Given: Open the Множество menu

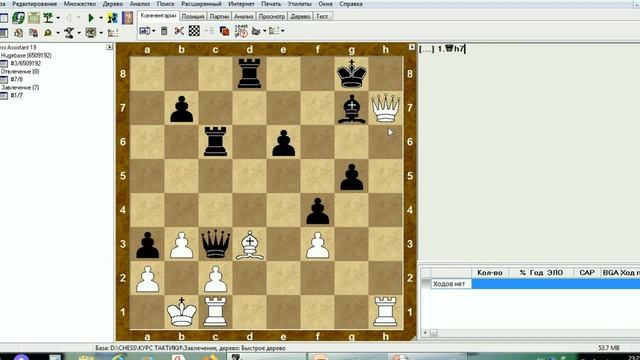Looking at the screenshot, I should pos(80,4).
